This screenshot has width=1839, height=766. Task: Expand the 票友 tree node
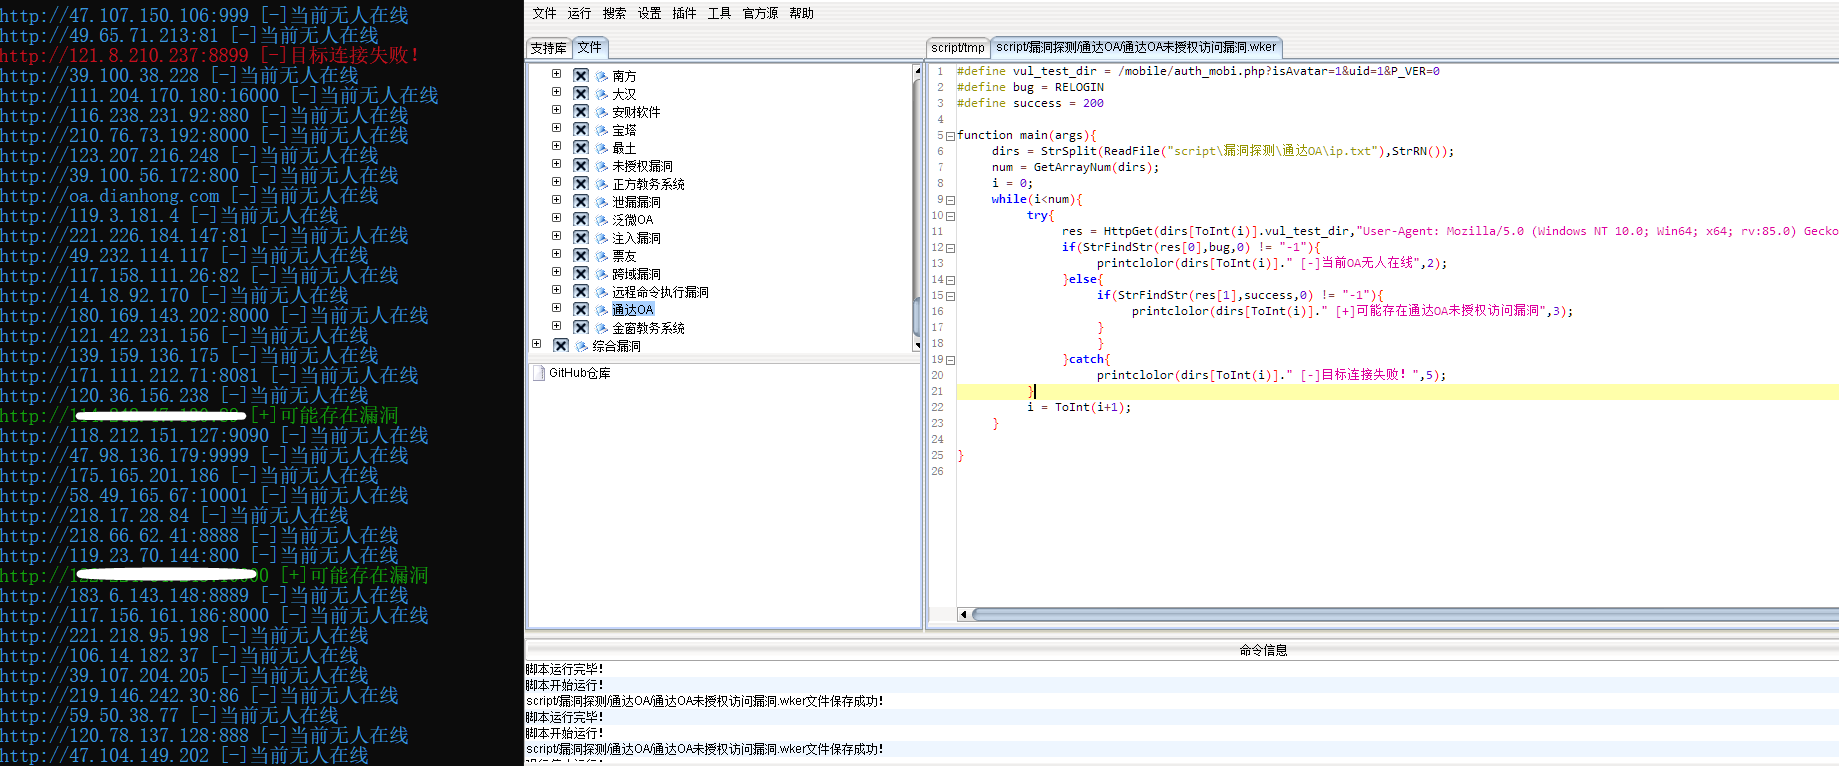557,254
